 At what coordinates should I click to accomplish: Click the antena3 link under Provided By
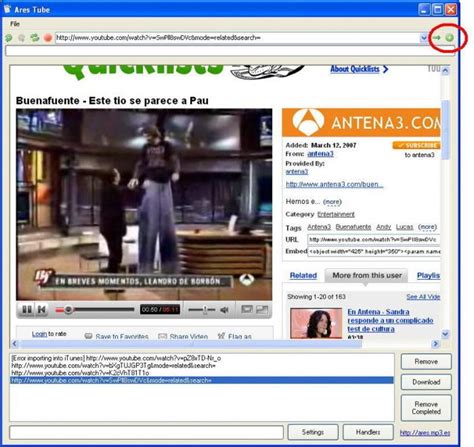pos(297,171)
